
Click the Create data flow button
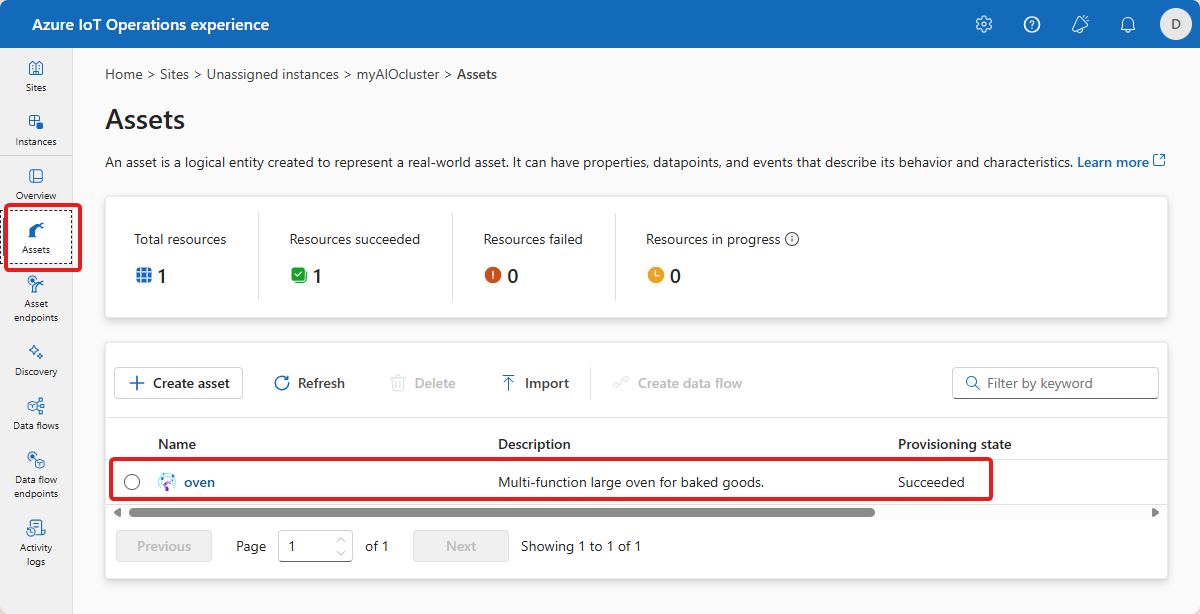(677, 383)
